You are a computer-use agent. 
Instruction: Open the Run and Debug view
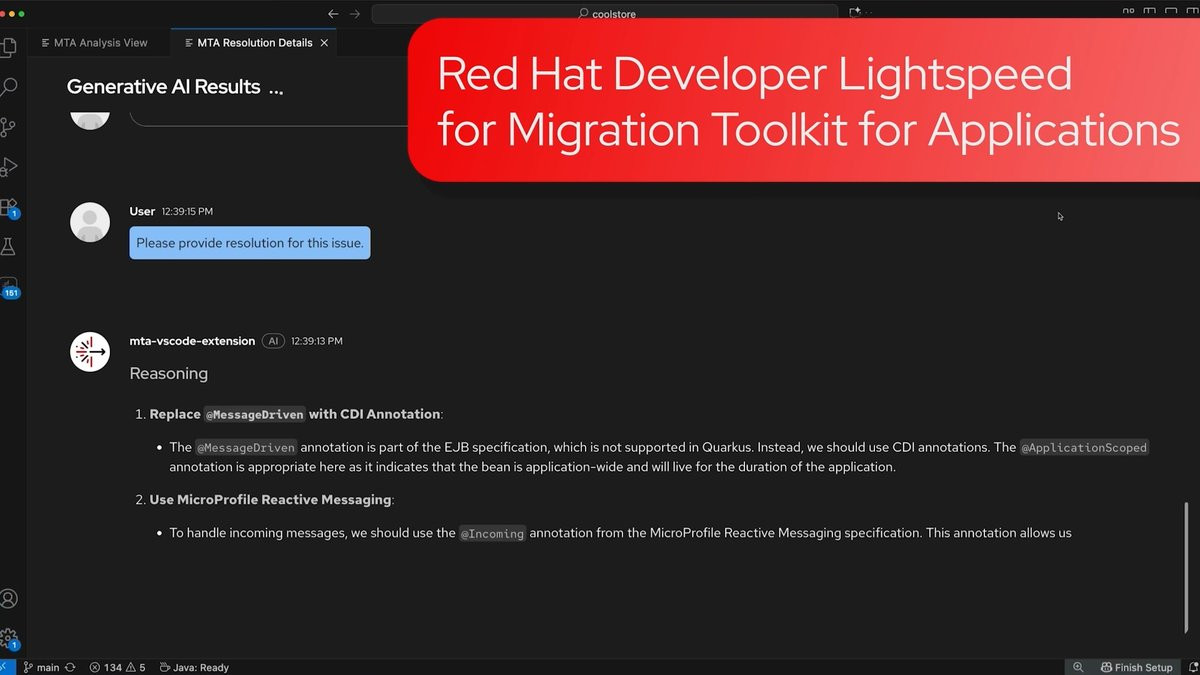[9, 167]
